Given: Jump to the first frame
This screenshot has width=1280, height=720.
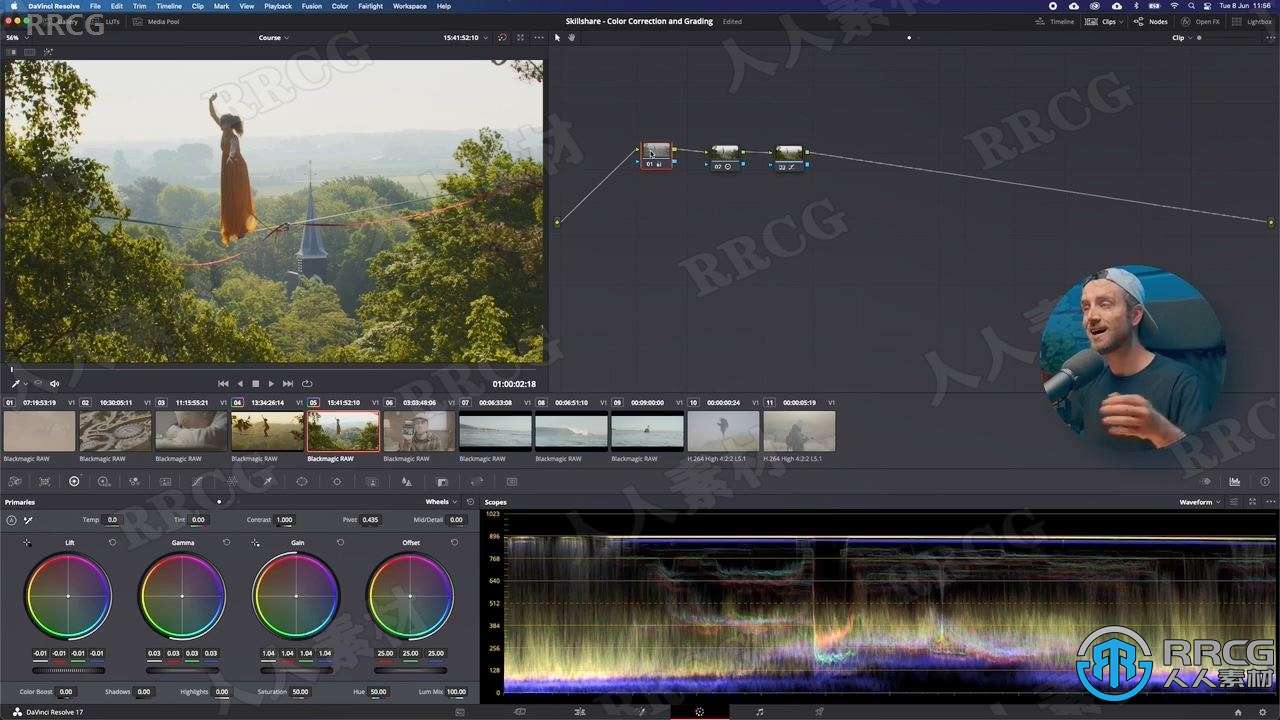Looking at the screenshot, I should [x=223, y=383].
